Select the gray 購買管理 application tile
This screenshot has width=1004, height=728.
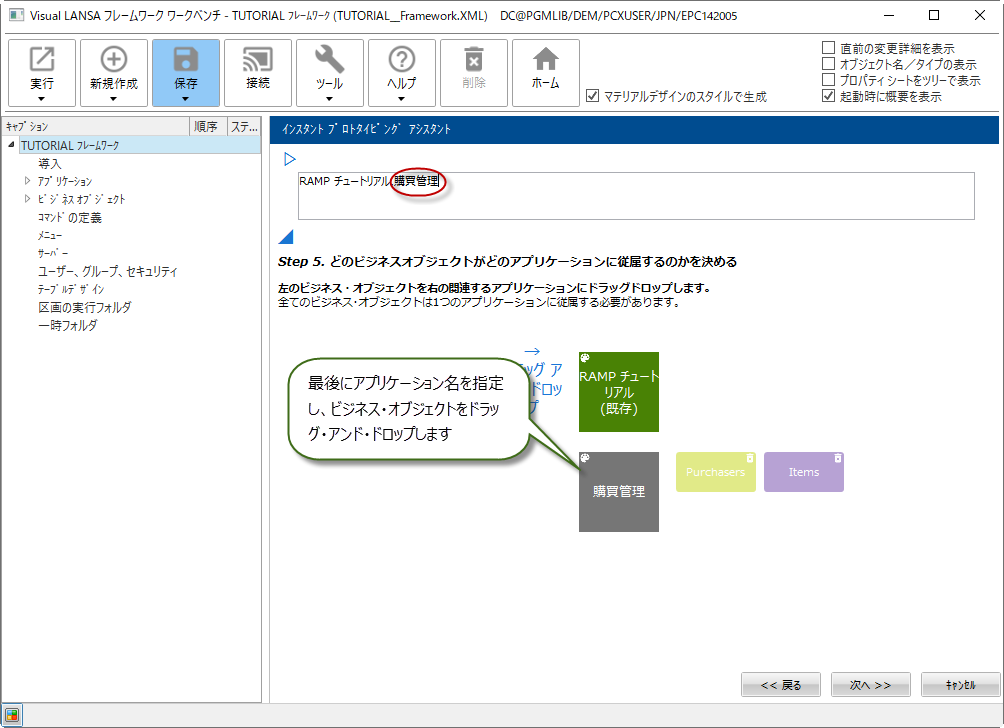tap(619, 492)
